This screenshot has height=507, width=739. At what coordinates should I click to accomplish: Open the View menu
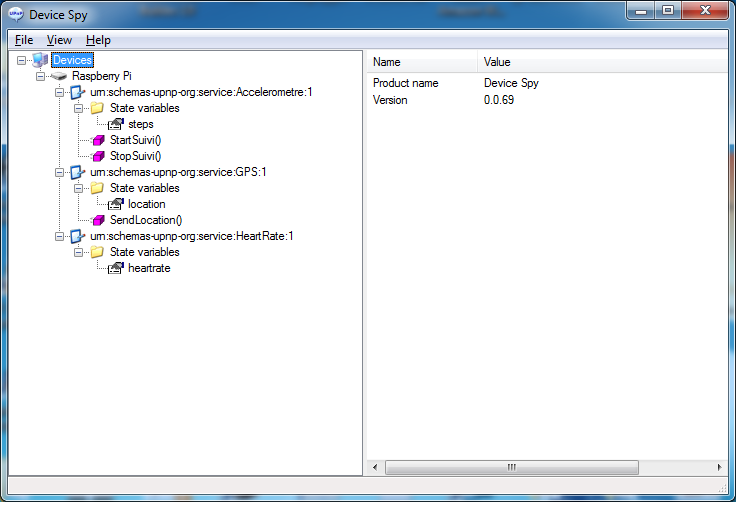(59, 40)
